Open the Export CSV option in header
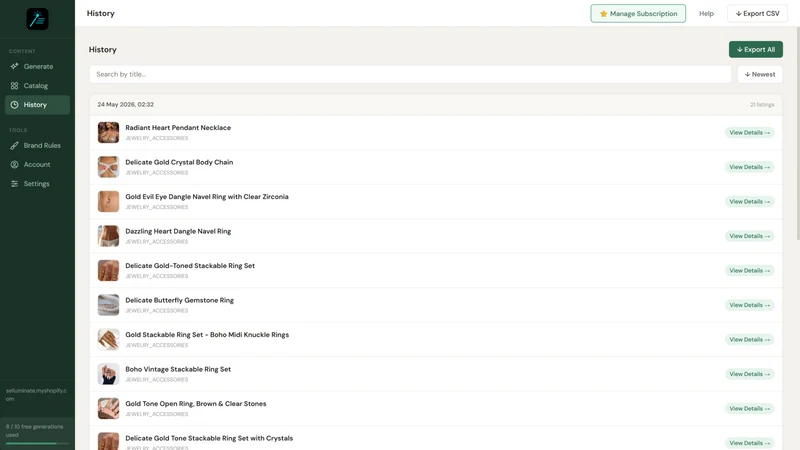Screen dimensions: 800x450 757,14
